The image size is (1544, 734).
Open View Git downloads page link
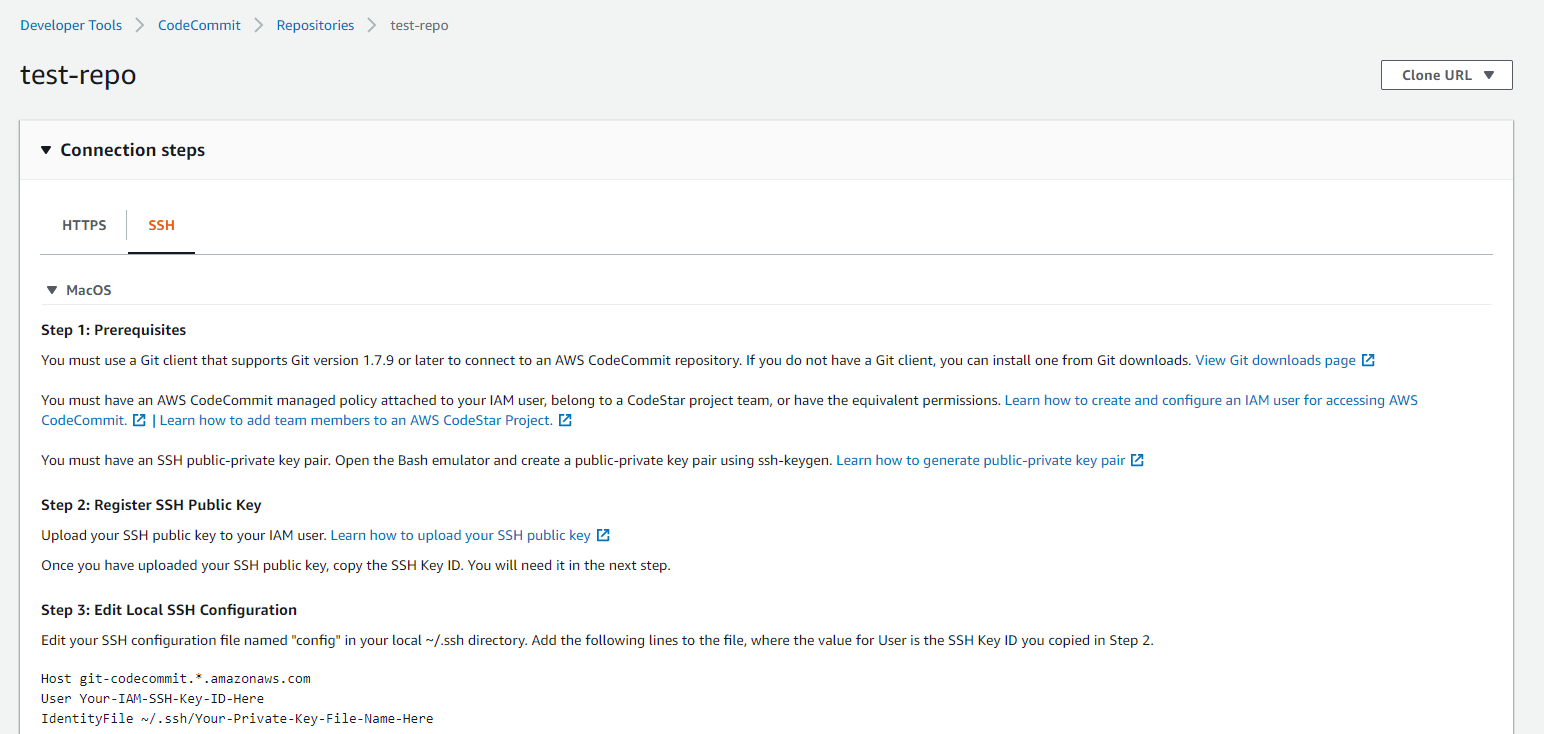point(1275,360)
